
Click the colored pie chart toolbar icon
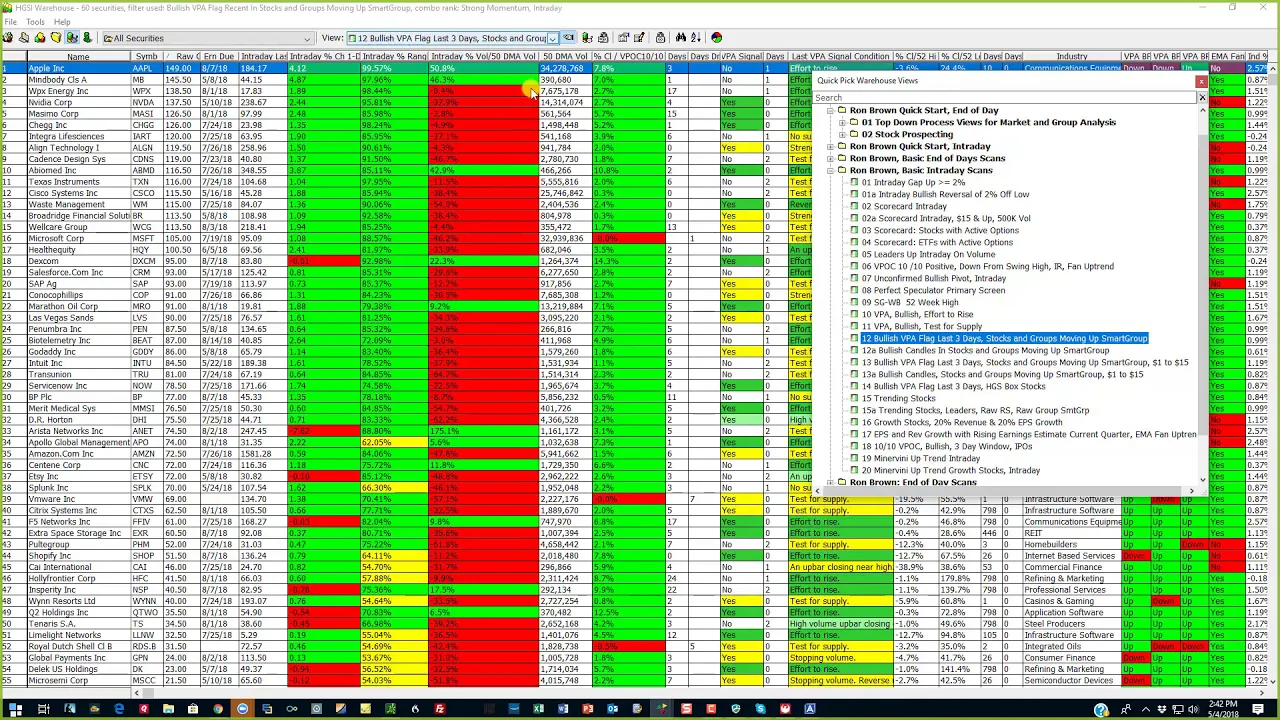[716, 38]
